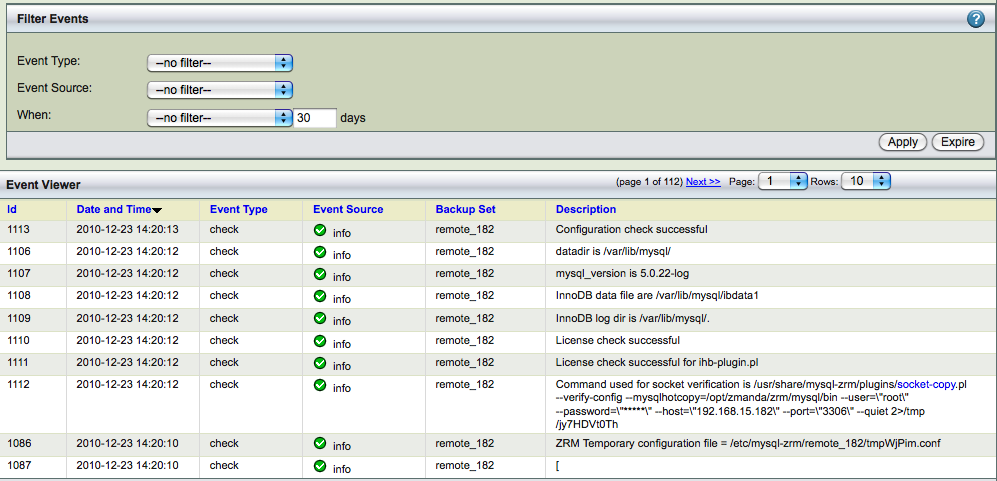Open the Rows per page dropdown
The image size is (997, 481).
pyautogui.click(x=866, y=181)
